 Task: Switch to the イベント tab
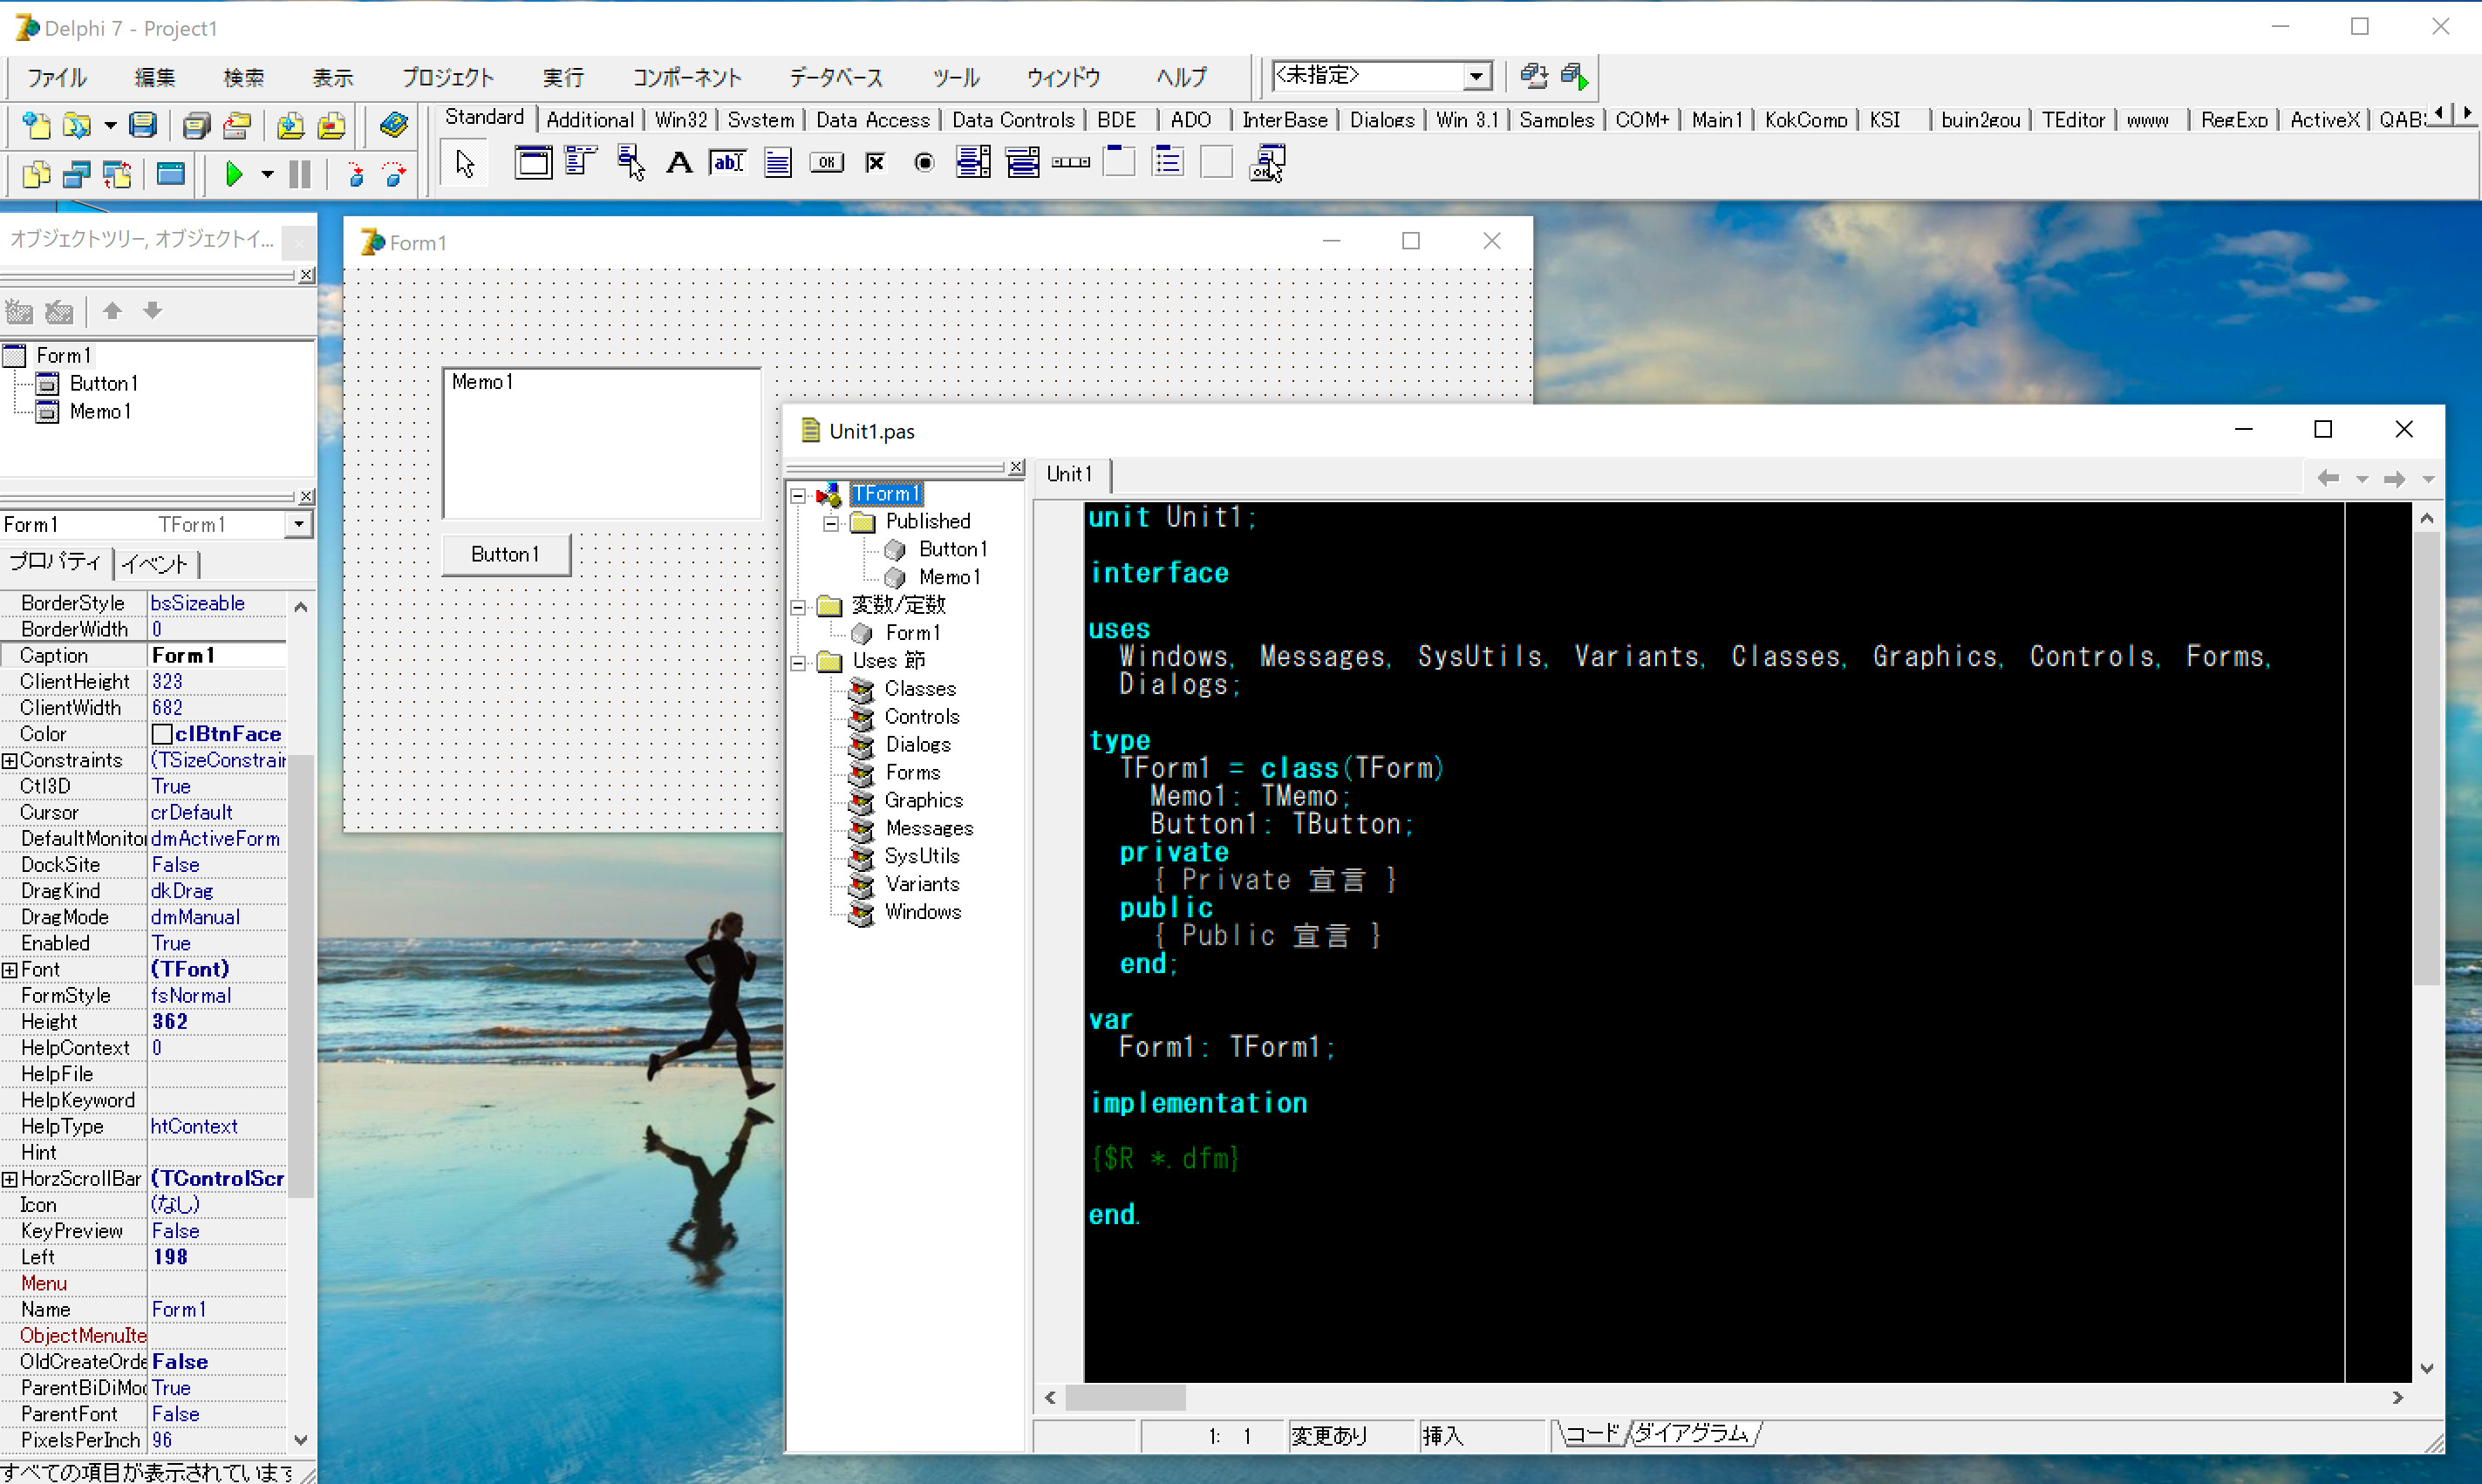(155, 563)
